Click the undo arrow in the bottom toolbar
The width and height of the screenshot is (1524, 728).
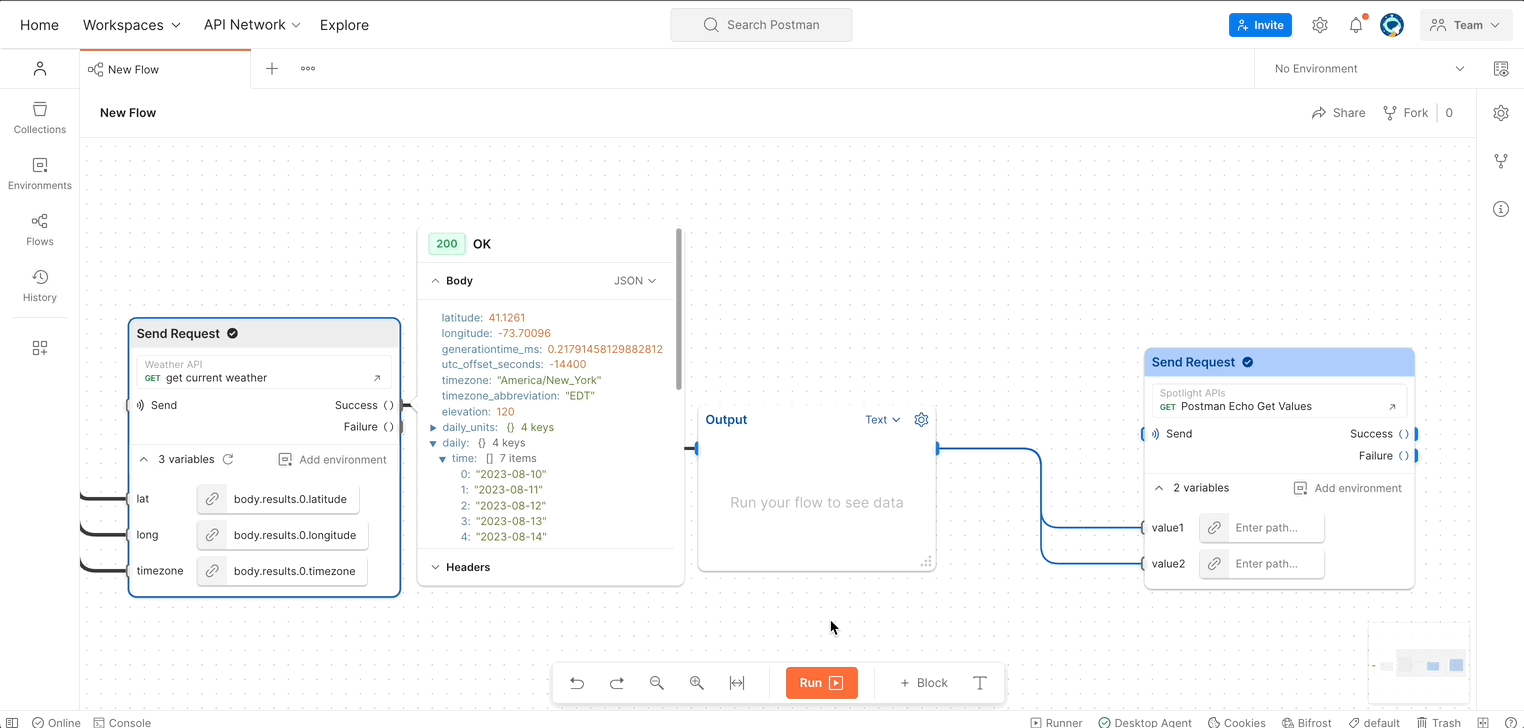click(577, 683)
